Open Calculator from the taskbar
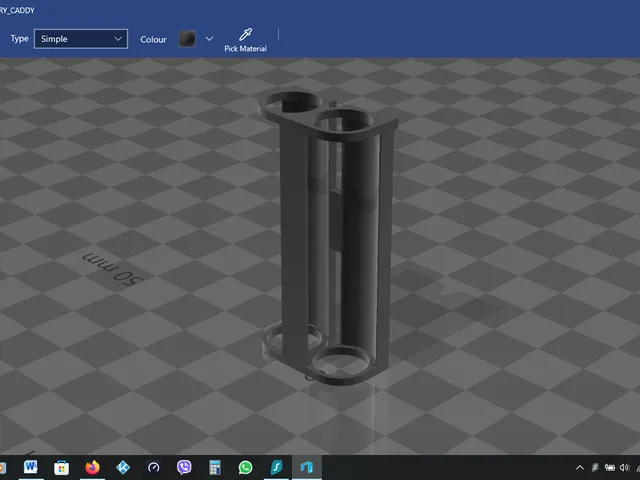Image resolution: width=640 pixels, height=480 pixels. point(215,467)
